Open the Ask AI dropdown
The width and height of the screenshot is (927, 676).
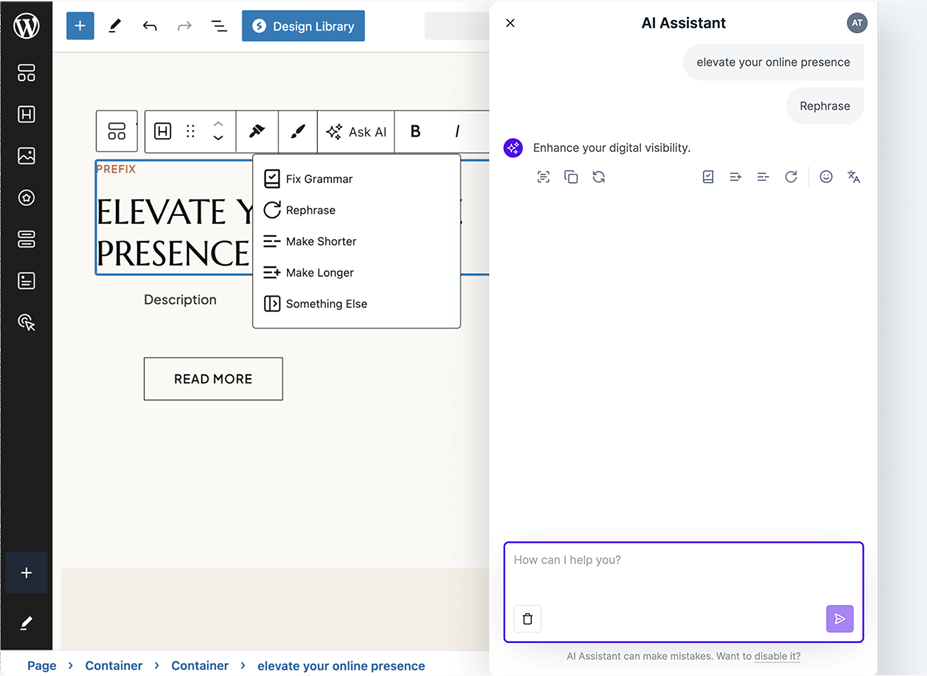pos(356,131)
